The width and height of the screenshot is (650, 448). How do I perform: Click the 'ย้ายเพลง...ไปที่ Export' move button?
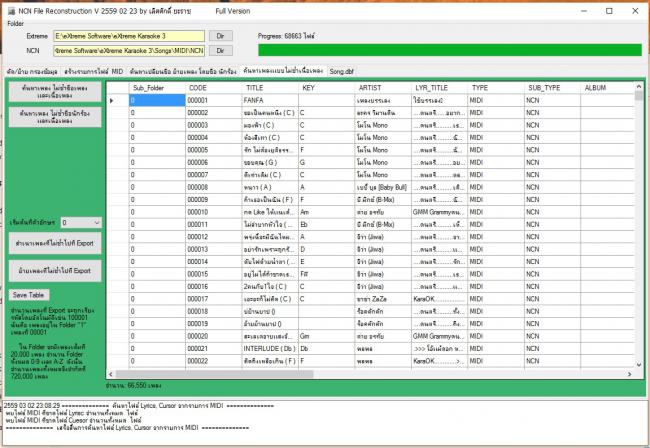55,271
